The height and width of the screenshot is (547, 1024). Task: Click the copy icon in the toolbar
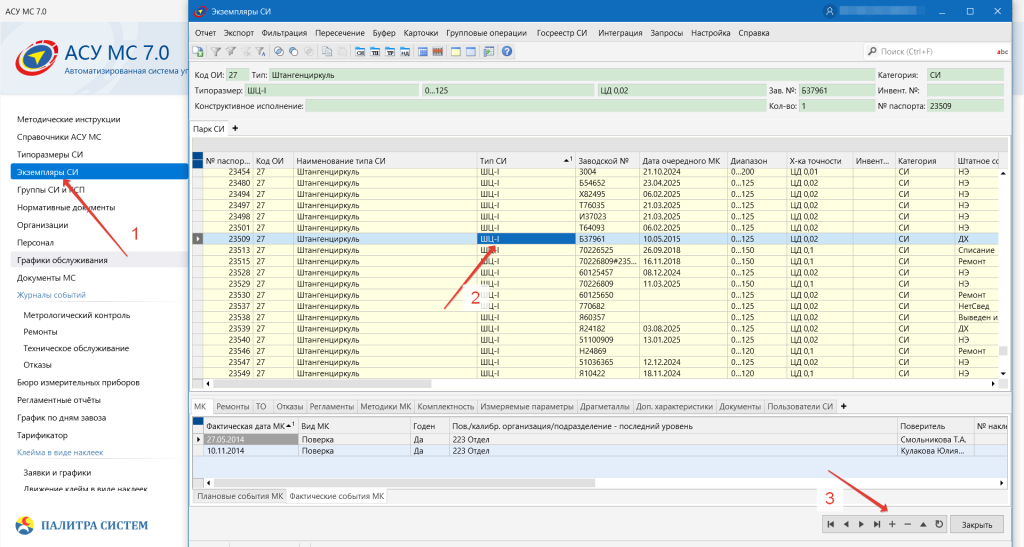327,52
